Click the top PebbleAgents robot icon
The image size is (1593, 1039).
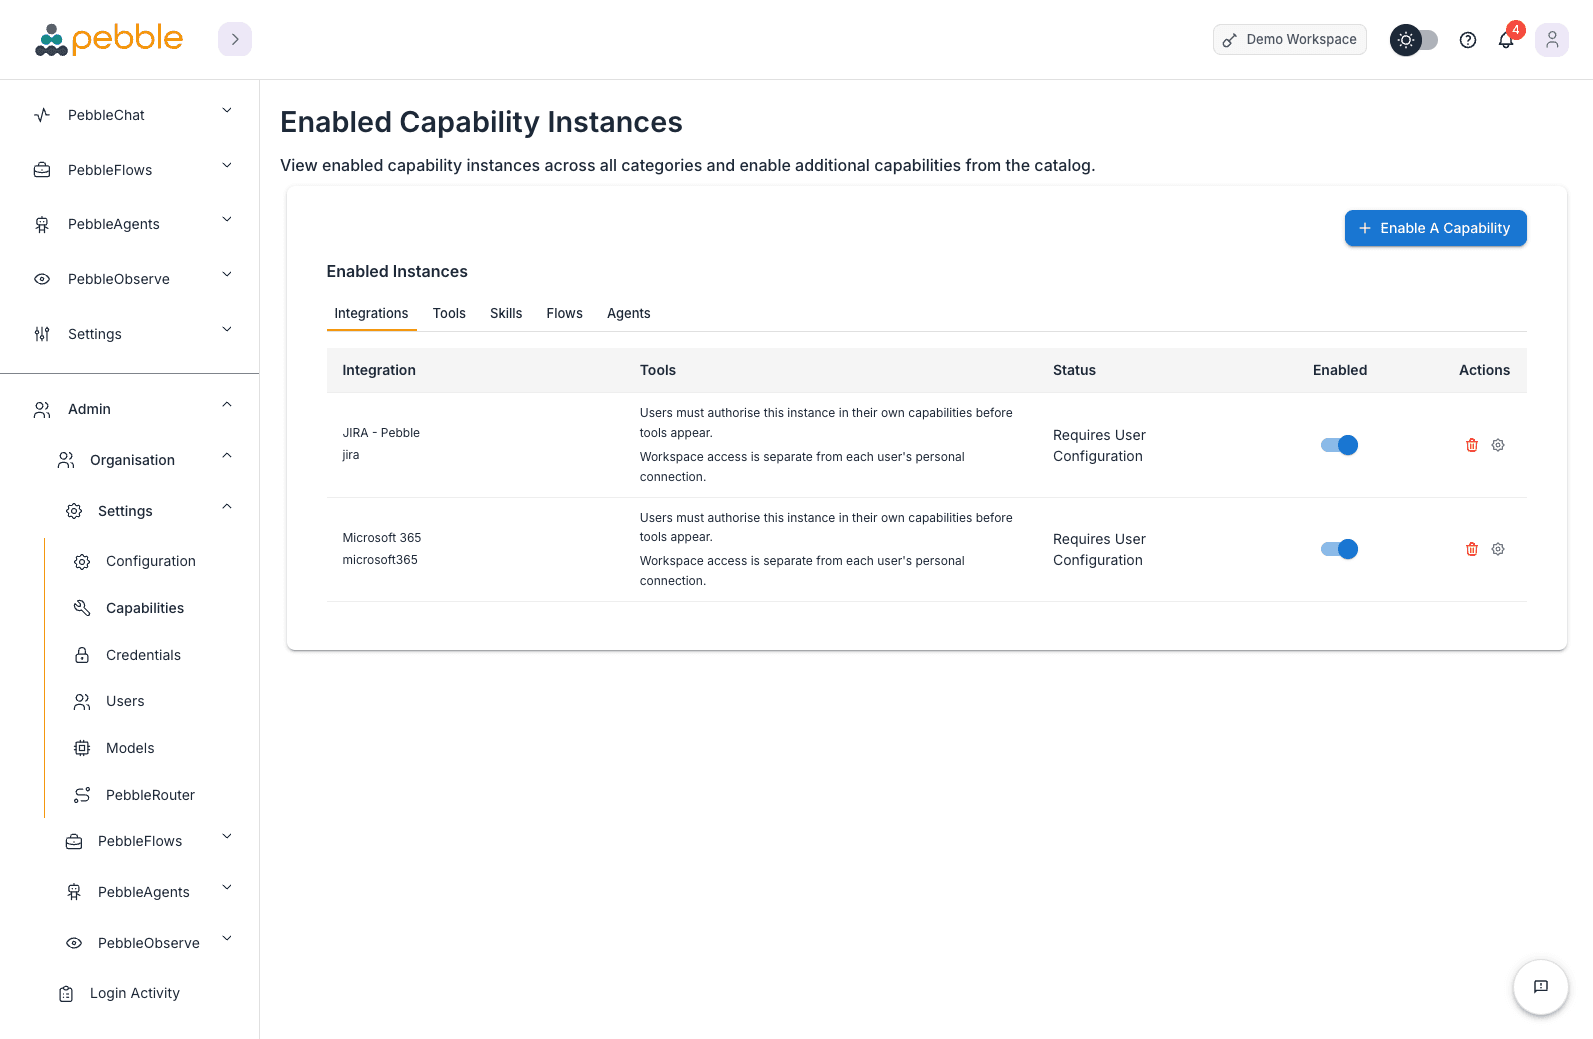click(42, 224)
